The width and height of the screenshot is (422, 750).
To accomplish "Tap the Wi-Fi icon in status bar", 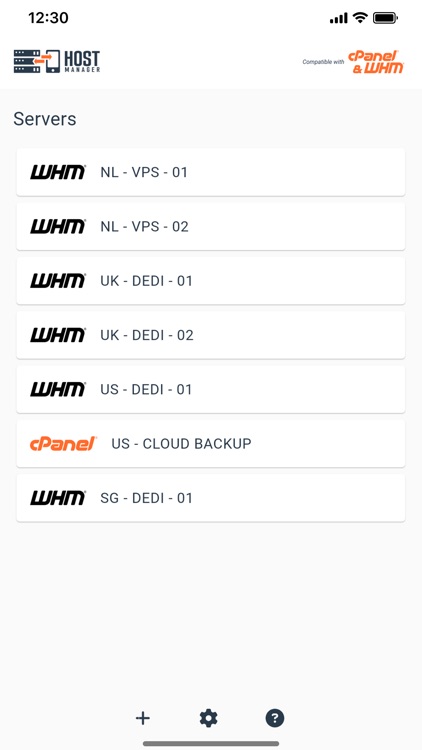I will coord(360,18).
